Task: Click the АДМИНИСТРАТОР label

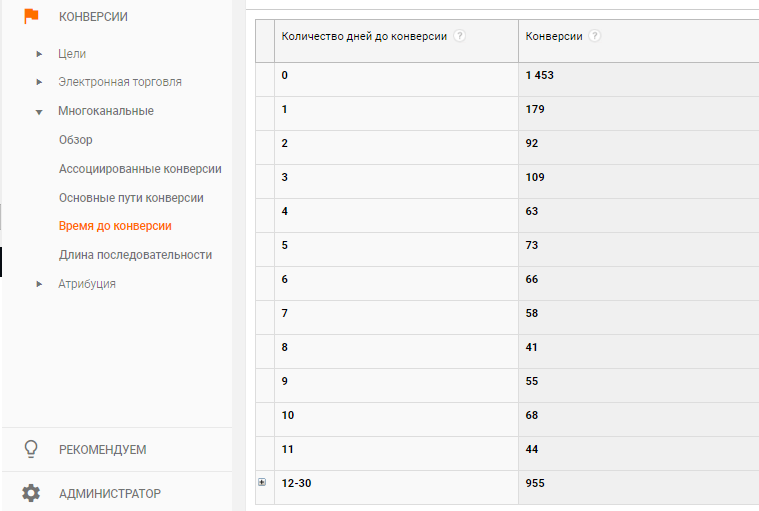Action: (110, 494)
